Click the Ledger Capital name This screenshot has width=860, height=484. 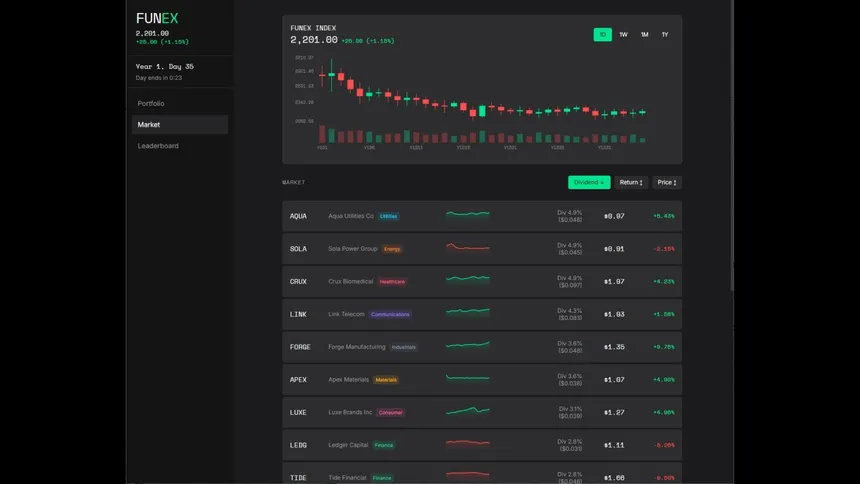point(348,445)
